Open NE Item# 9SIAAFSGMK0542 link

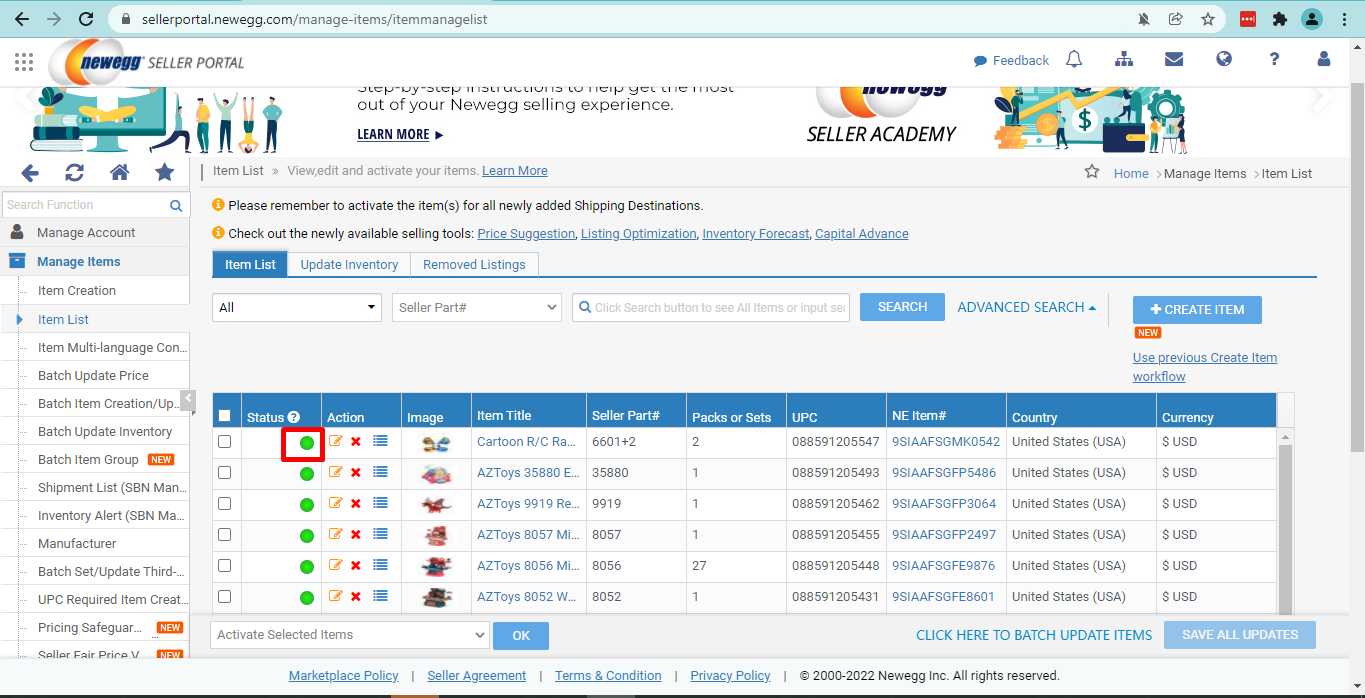[x=945, y=441]
